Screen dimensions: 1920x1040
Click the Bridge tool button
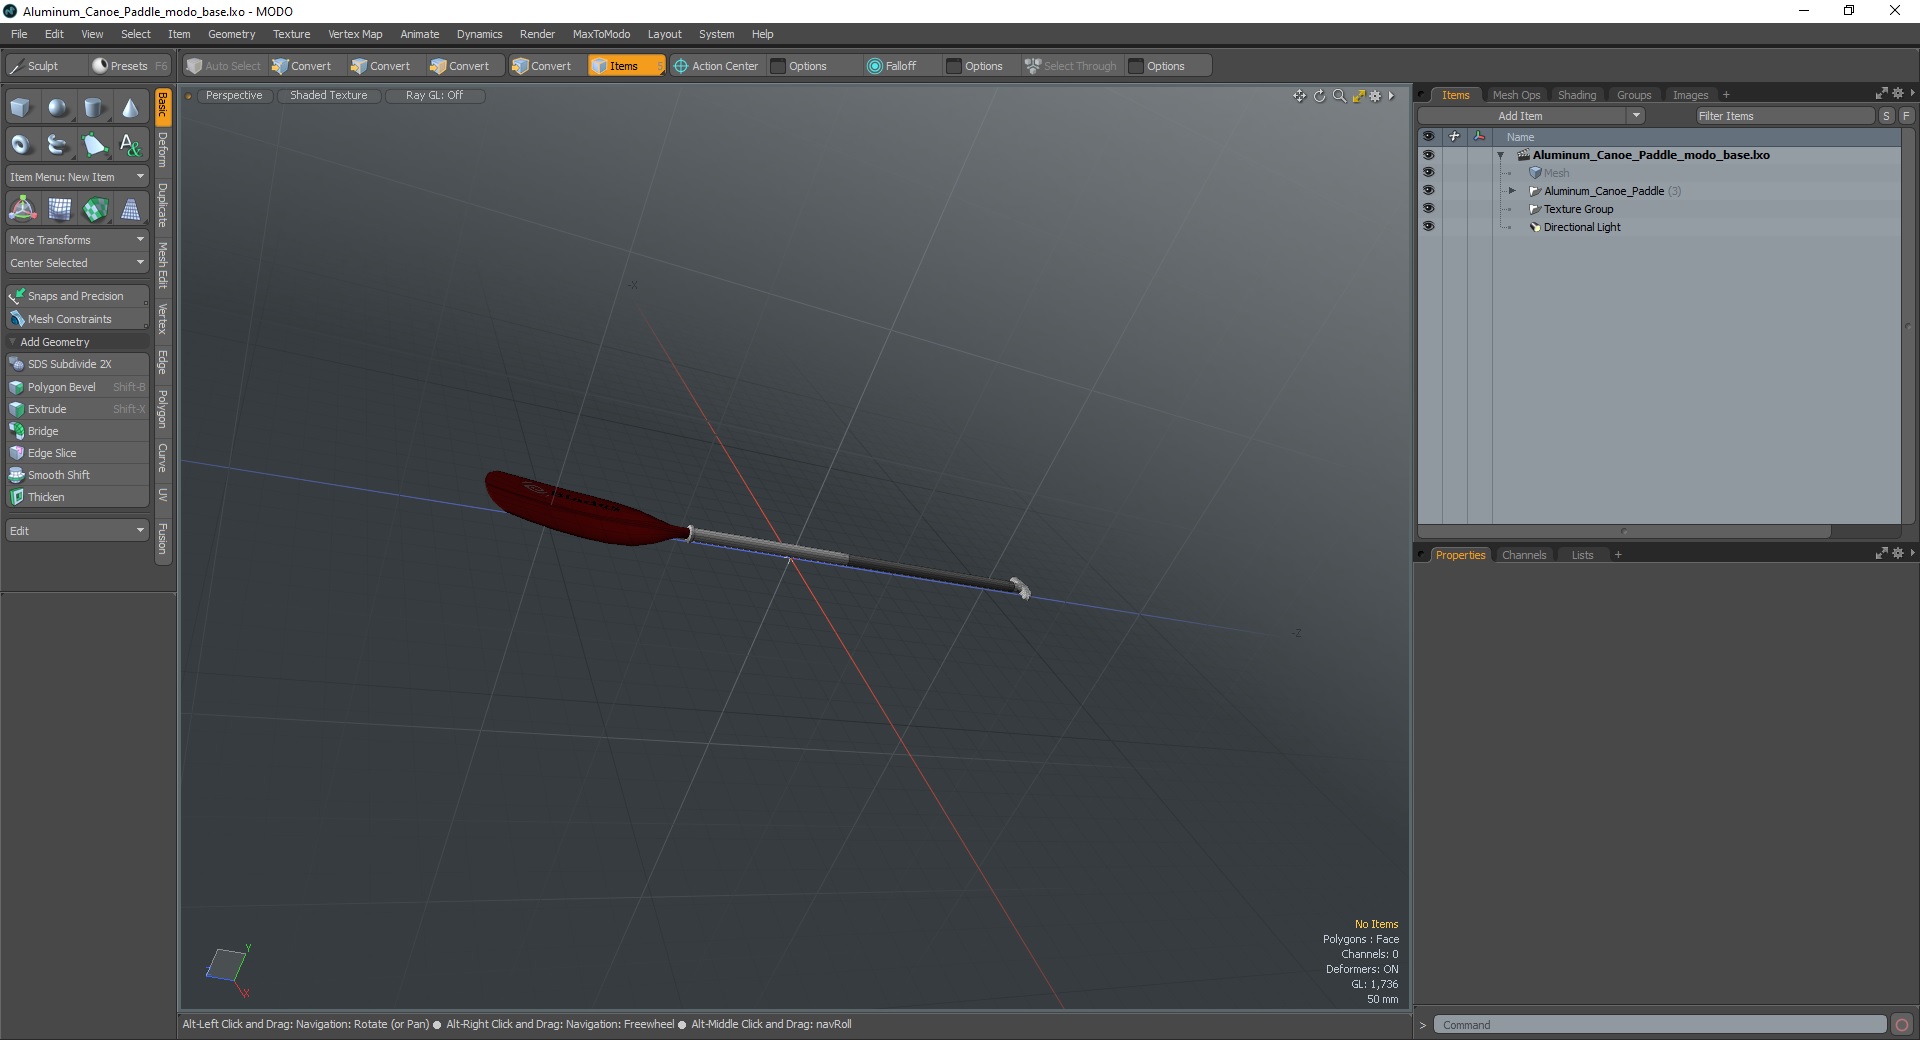tap(77, 431)
